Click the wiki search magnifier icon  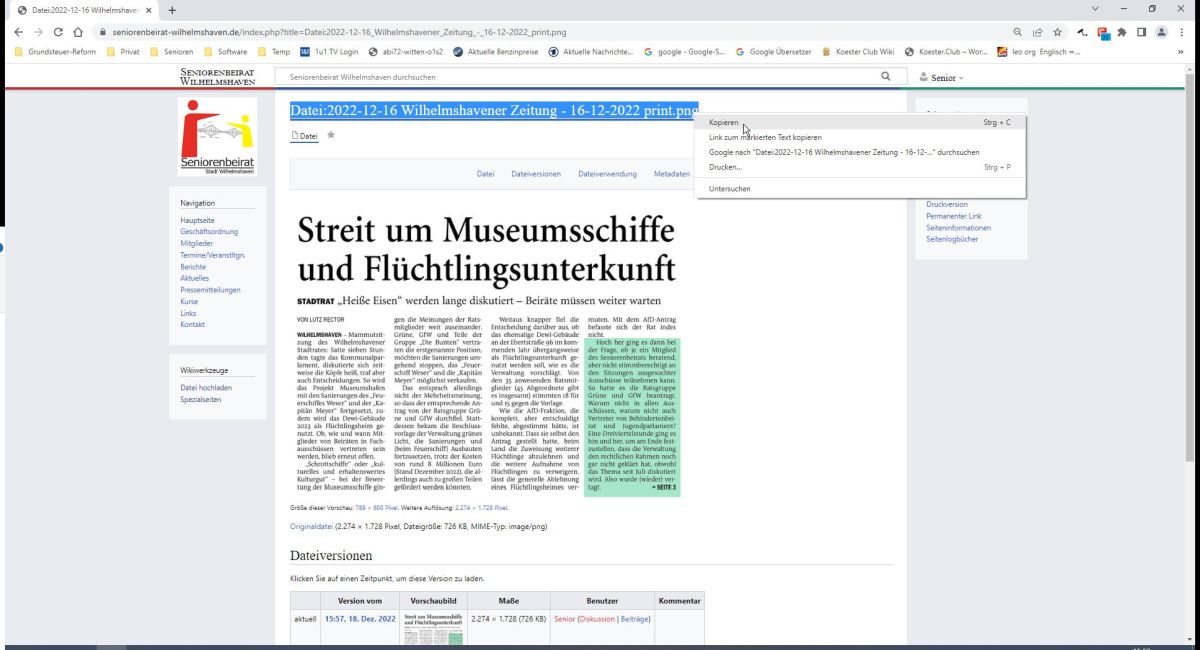point(885,76)
